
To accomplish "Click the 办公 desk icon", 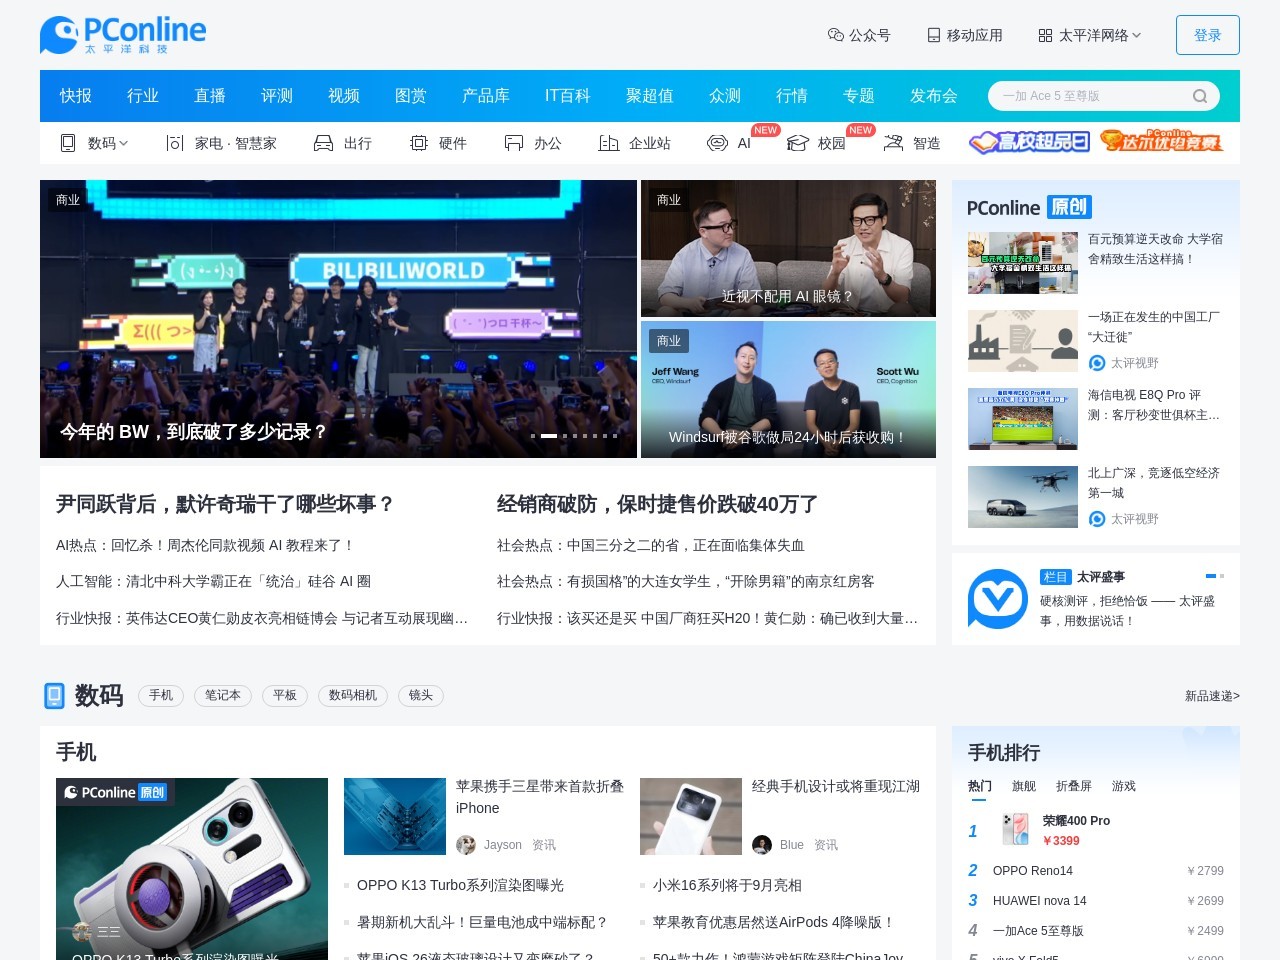I will 514,143.
